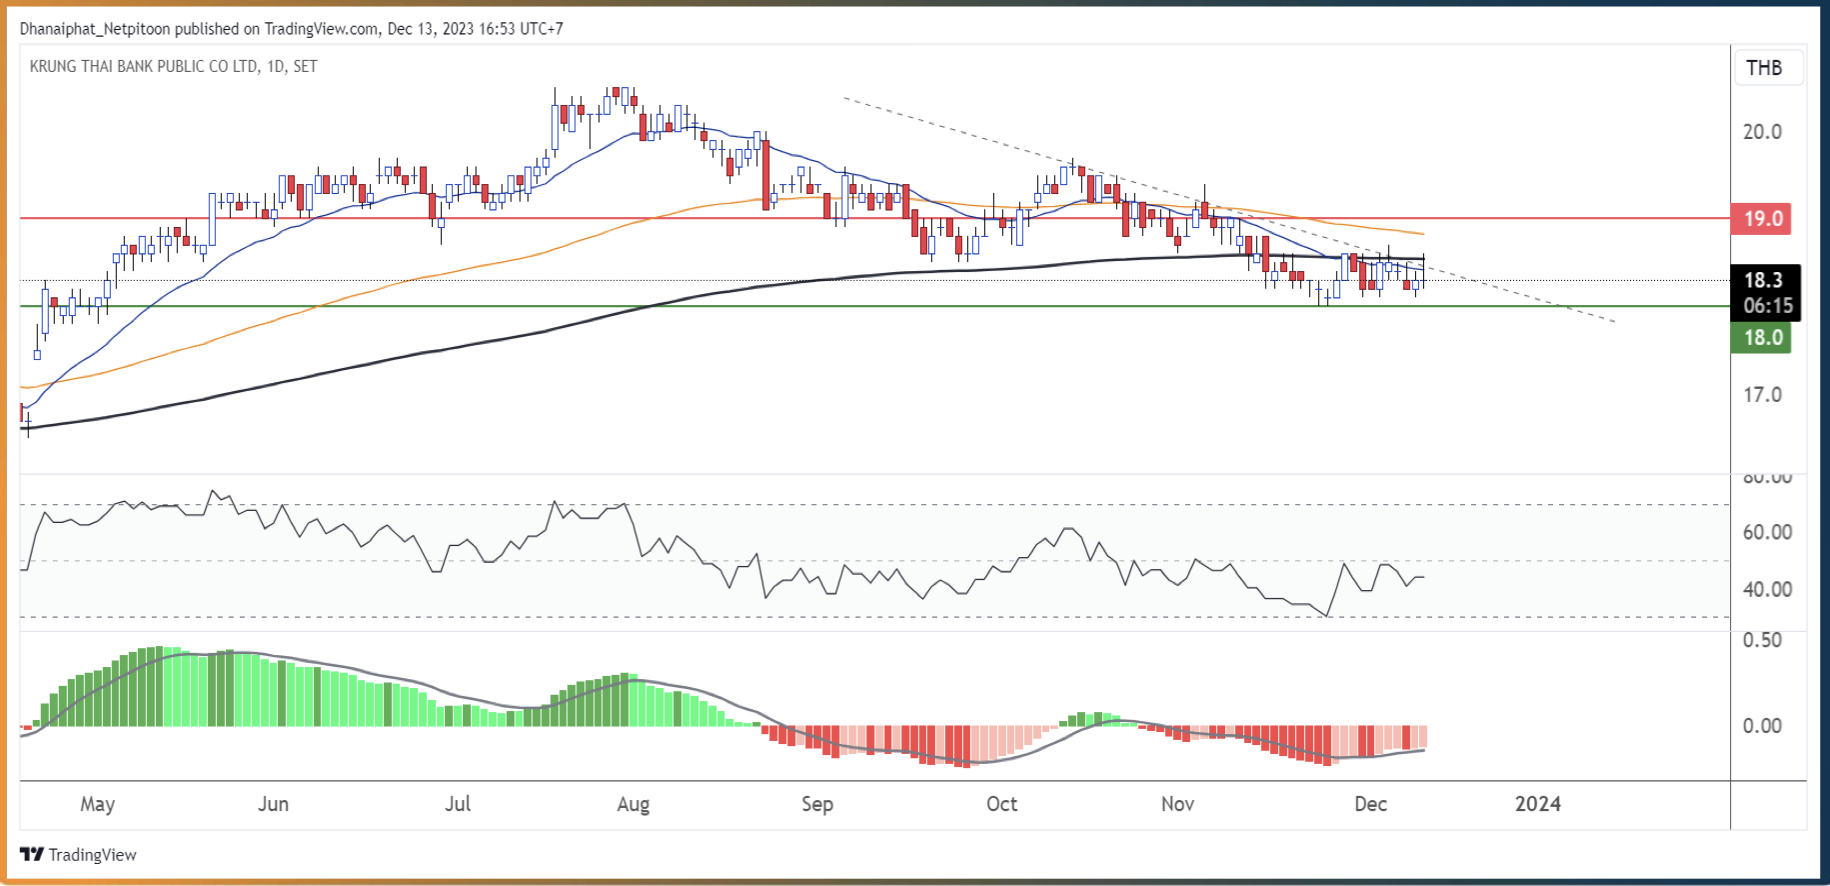Click the 60.00 RSI axis value
The width and height of the screenshot is (1830, 886).
[x=1767, y=532]
